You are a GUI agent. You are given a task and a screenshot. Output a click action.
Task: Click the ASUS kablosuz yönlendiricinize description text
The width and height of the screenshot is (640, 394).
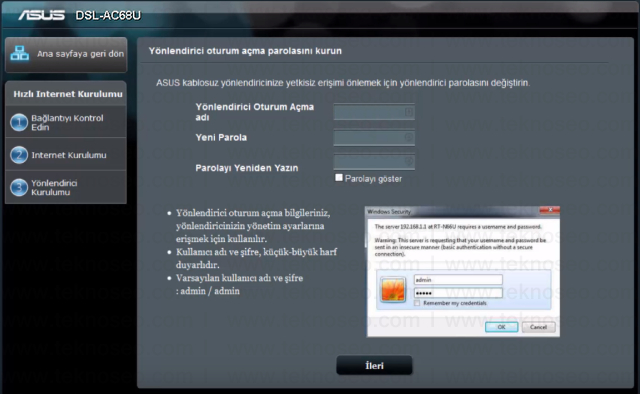(x=343, y=83)
